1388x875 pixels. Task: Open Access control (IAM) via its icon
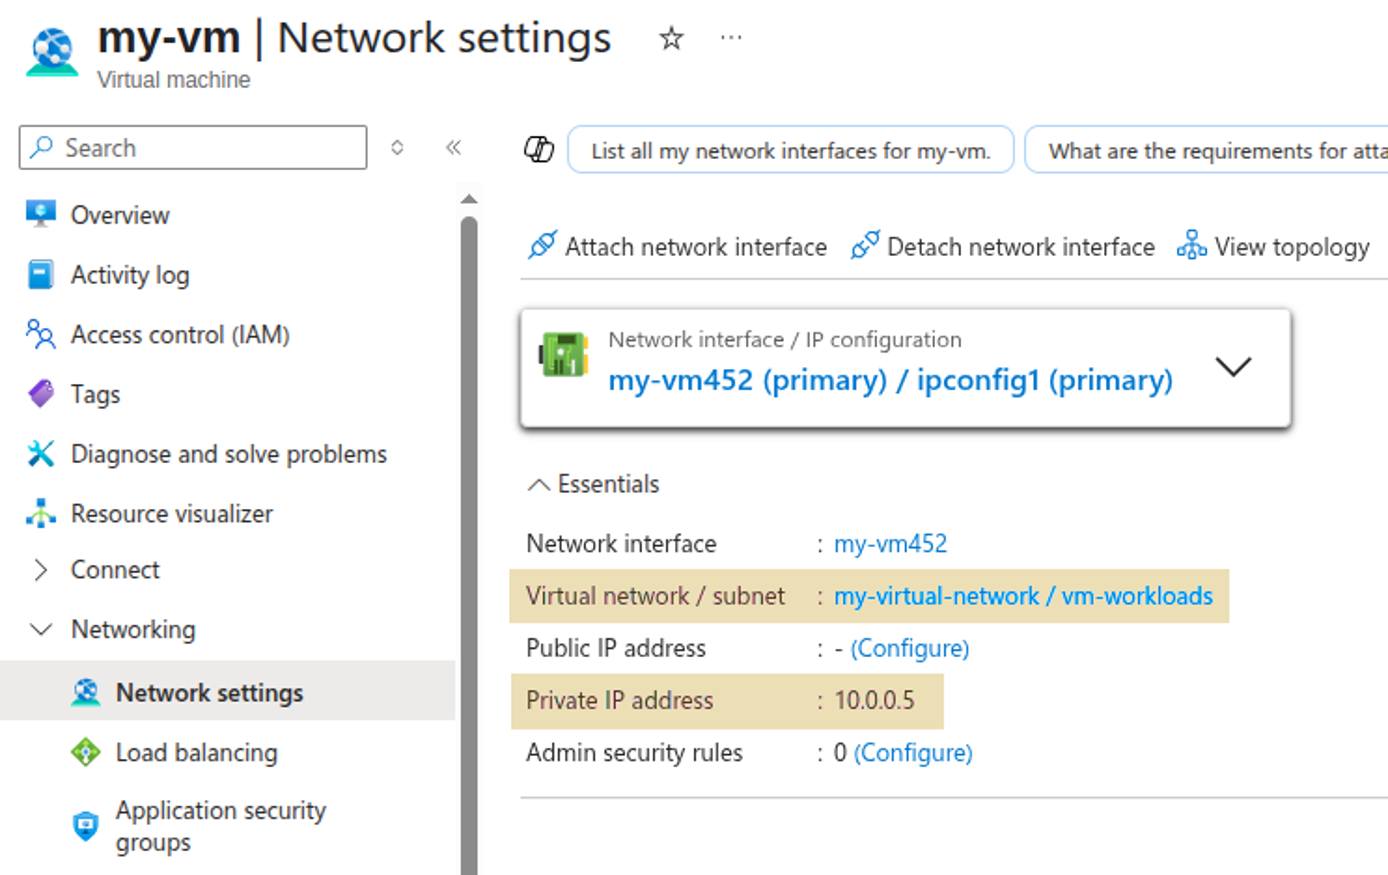41,334
